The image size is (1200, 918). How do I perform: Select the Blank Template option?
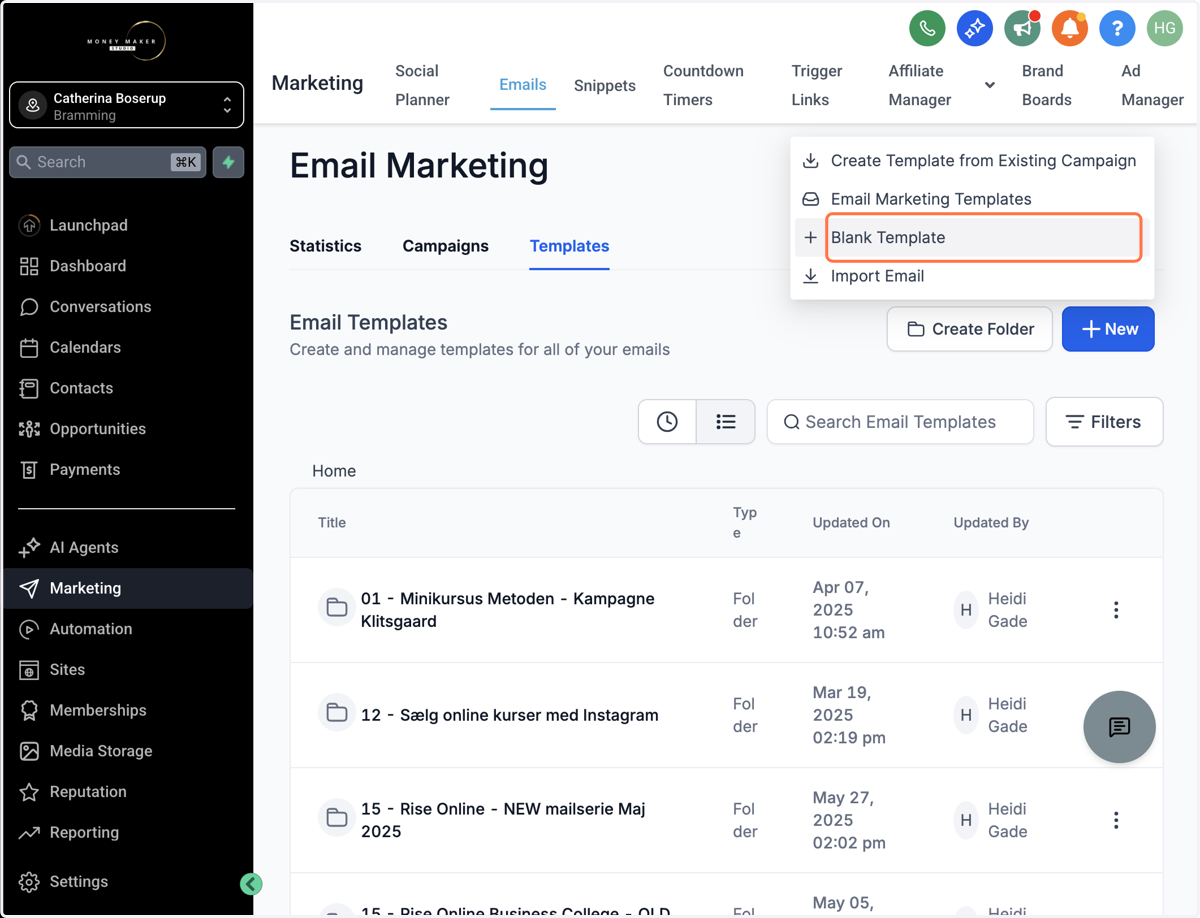point(972,238)
